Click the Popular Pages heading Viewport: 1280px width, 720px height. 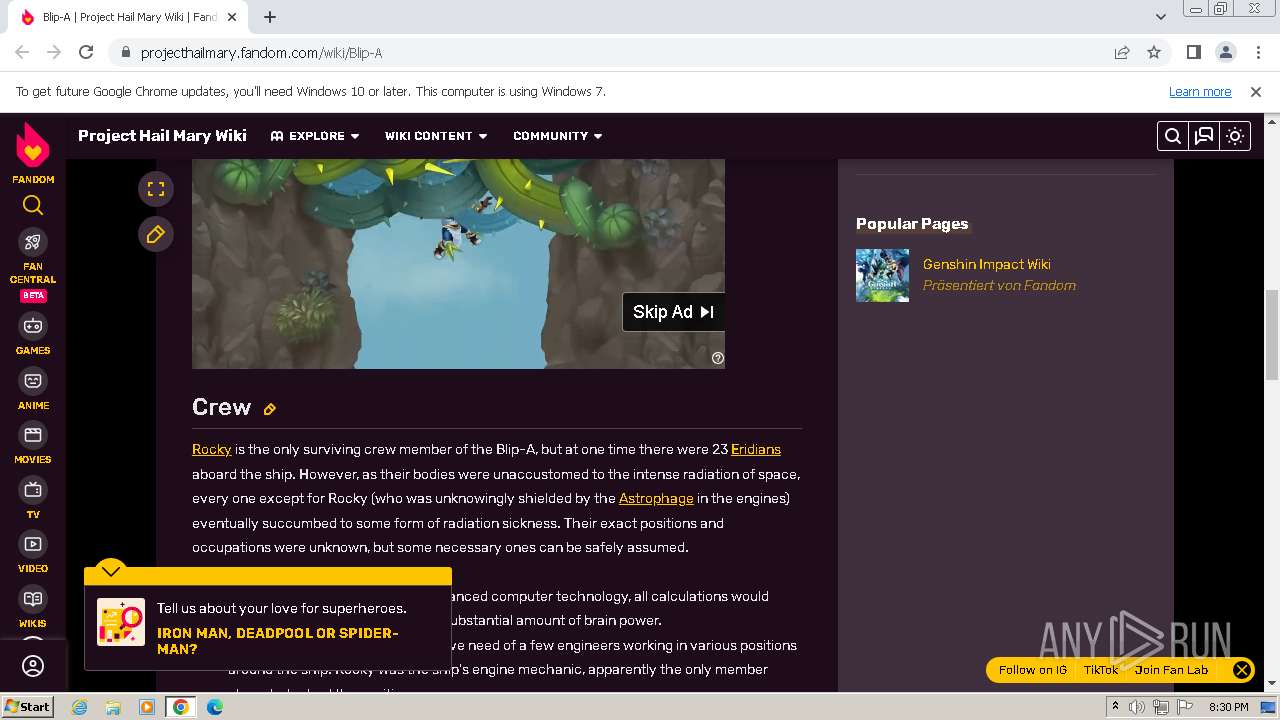point(912,224)
